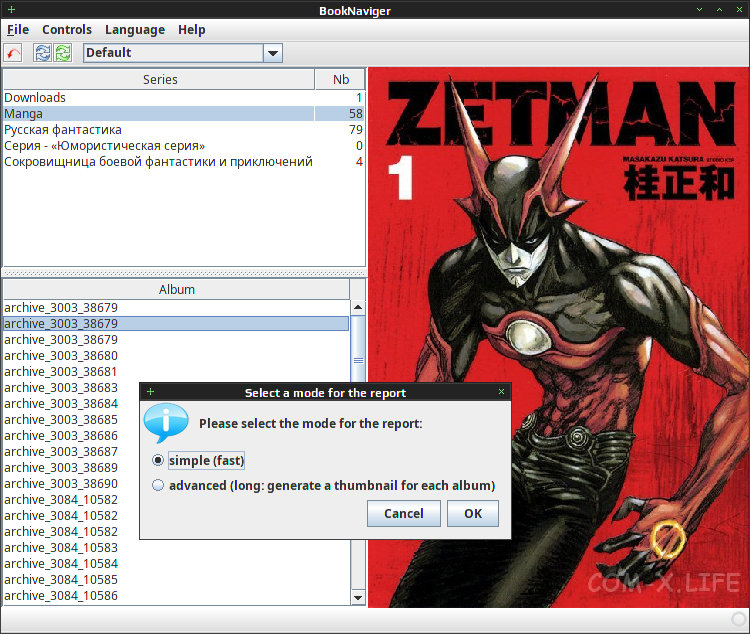Close the 'Select a mode for the report' dialog
The image size is (750, 634).
[x=501, y=391]
